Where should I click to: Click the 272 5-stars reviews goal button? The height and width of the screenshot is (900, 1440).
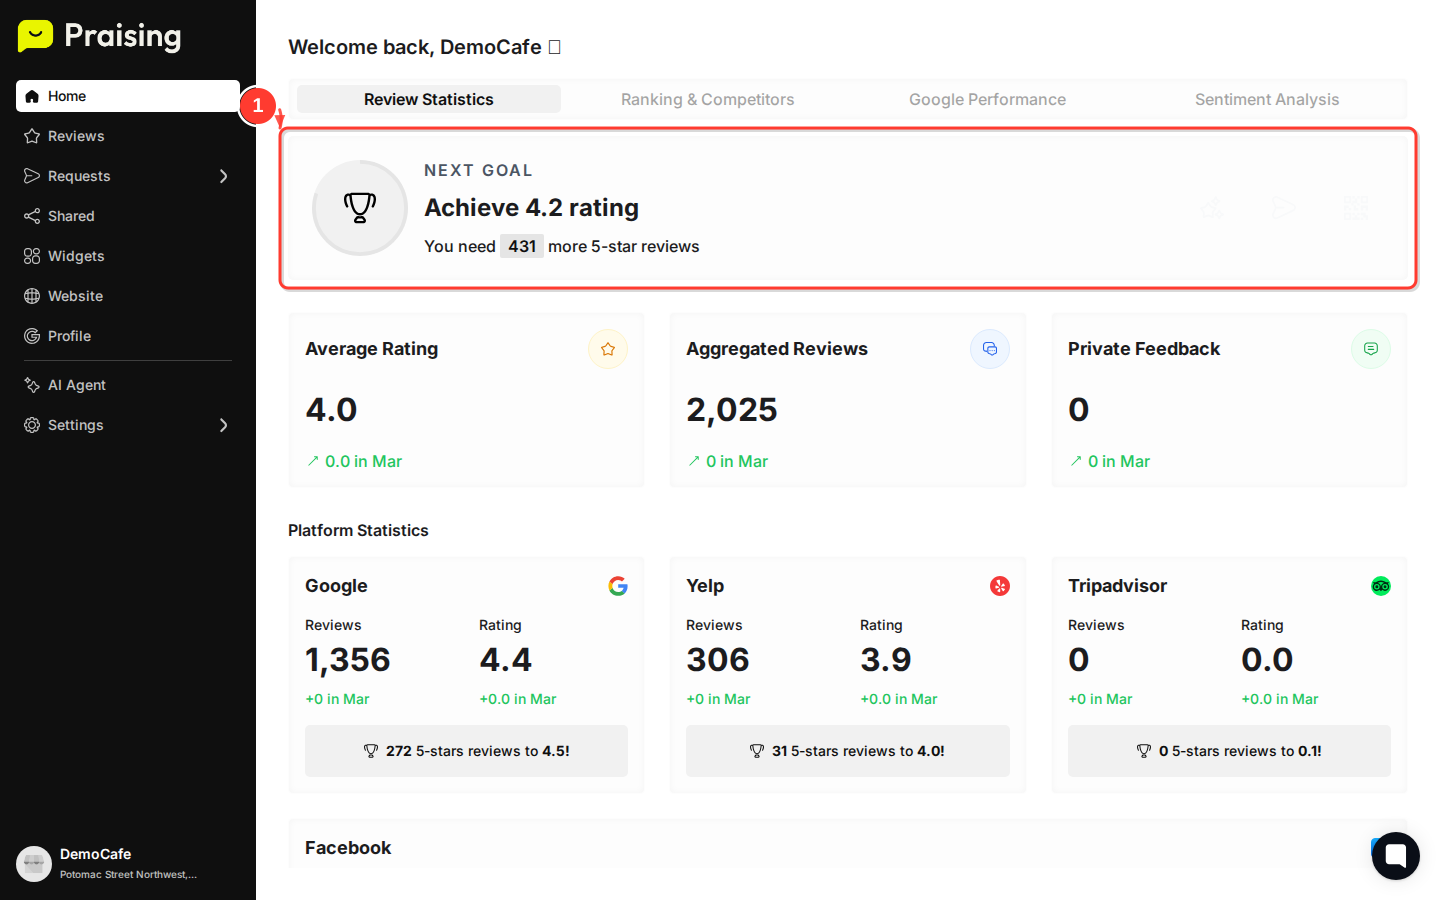(x=466, y=751)
